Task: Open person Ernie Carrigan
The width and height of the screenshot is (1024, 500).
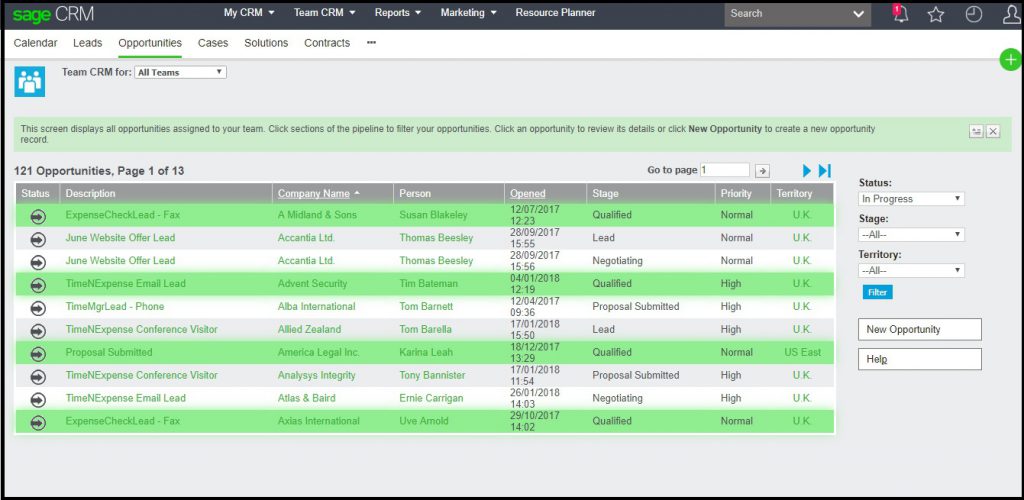Action: 432,398
